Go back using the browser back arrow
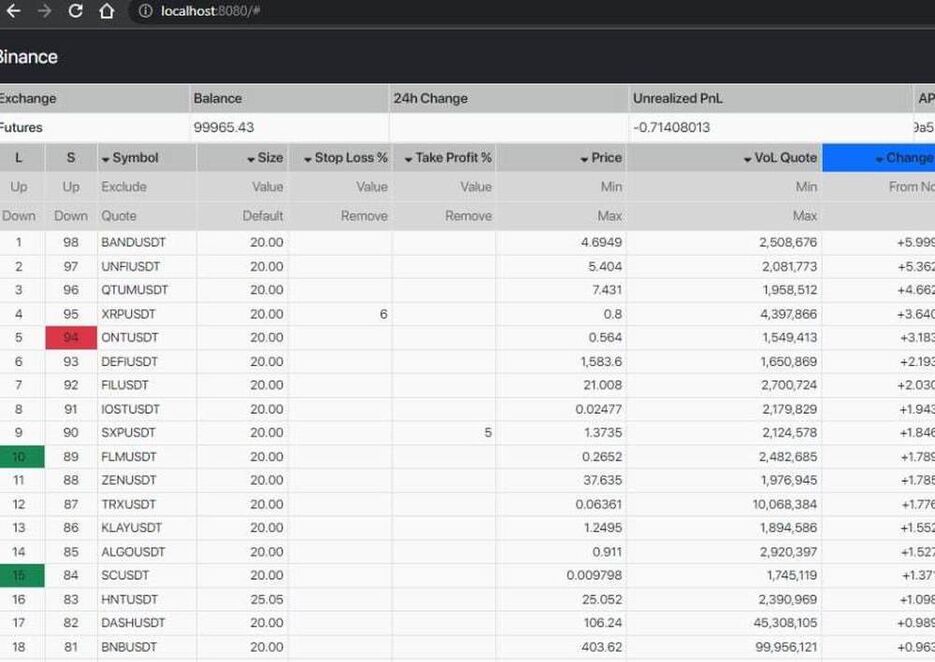The image size is (935, 662). click(13, 11)
